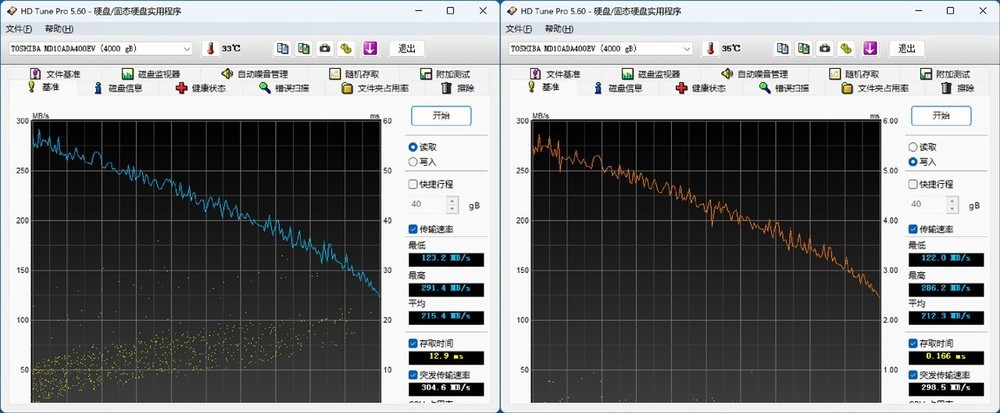The height and width of the screenshot is (413, 1000).
Task: Click the first copy icon in left toolbar
Action: (x=282, y=48)
